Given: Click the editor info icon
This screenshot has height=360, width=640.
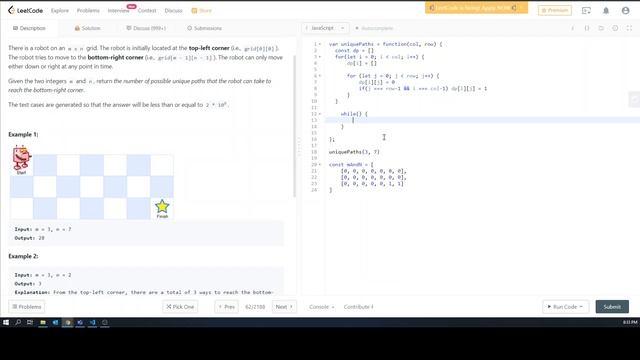Looking at the screenshot, I should click(572, 28).
